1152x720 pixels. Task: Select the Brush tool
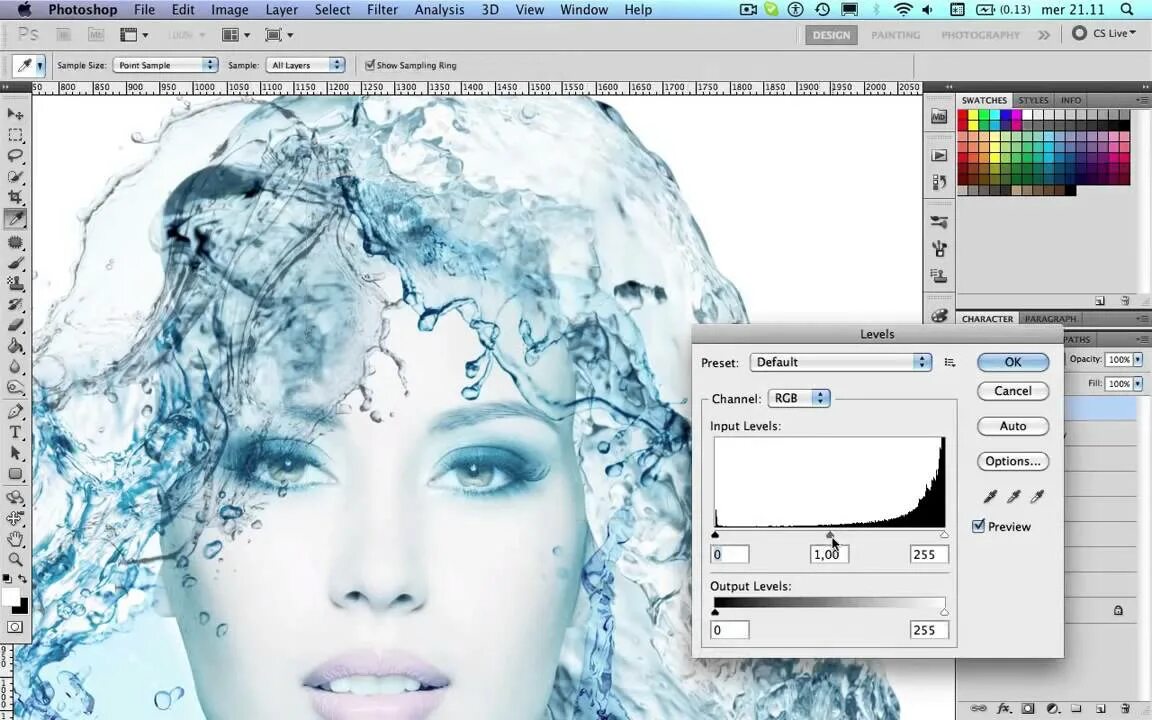[15, 262]
